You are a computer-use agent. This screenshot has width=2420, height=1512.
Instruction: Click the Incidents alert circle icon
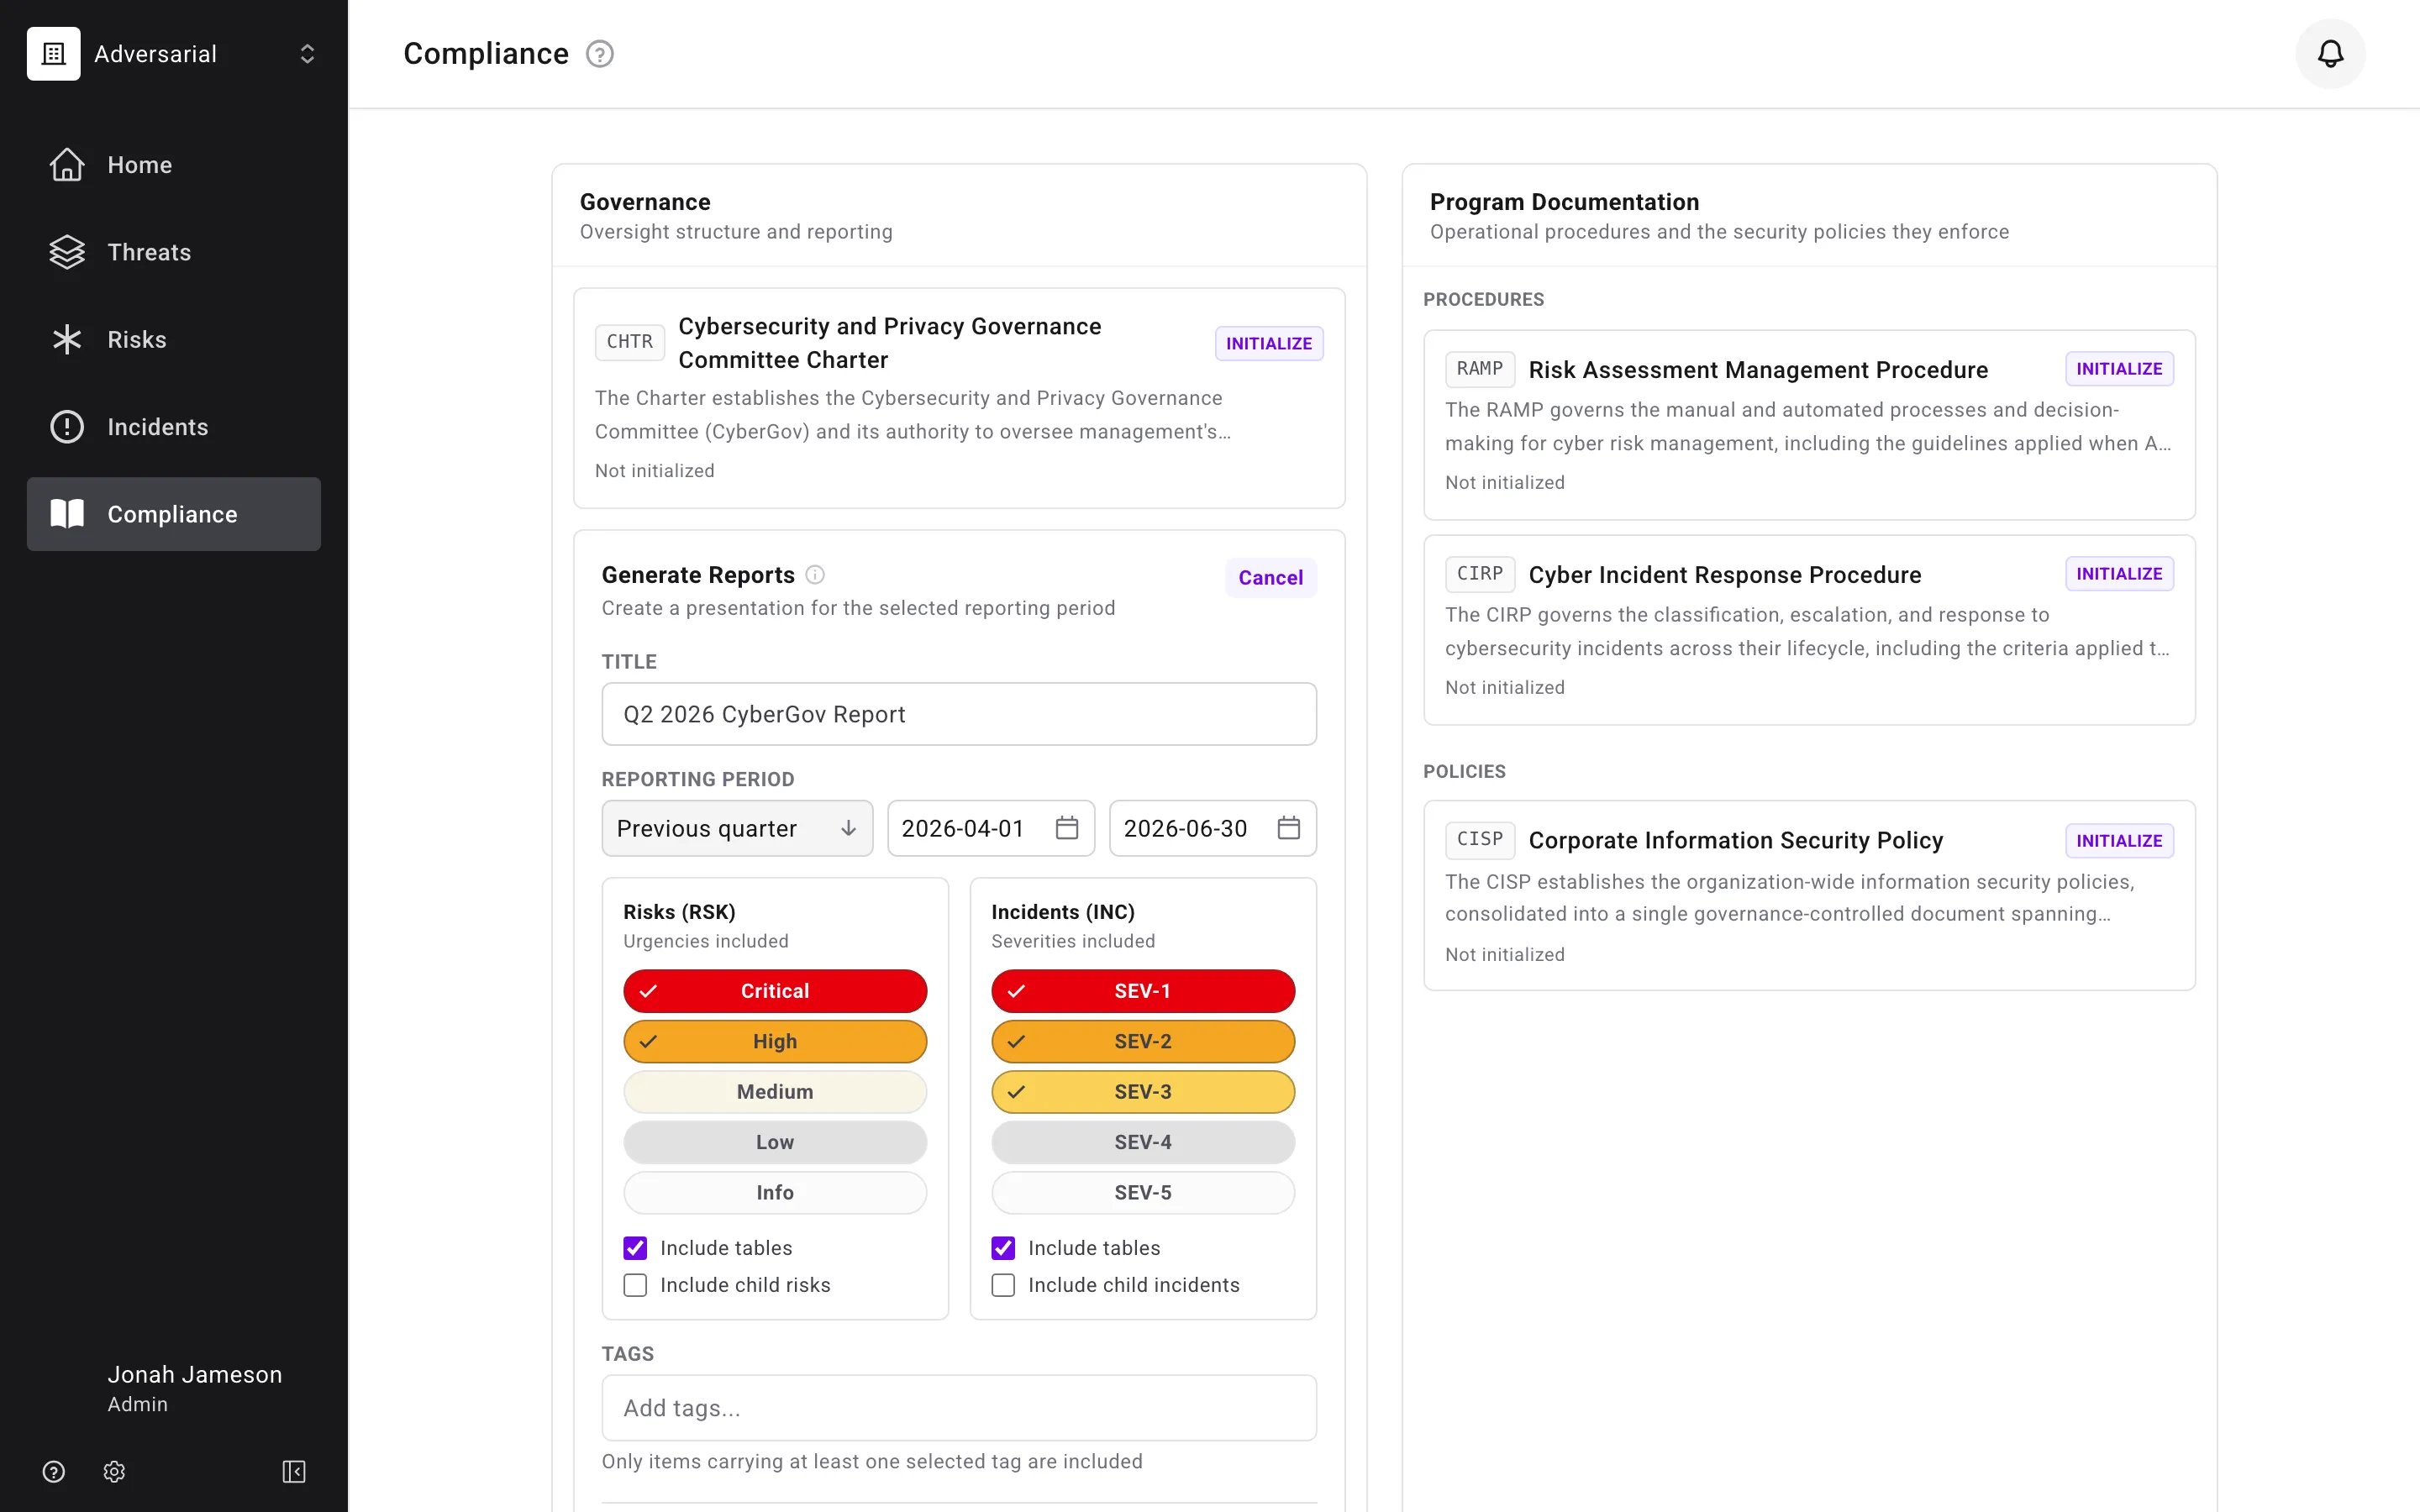pos(67,427)
